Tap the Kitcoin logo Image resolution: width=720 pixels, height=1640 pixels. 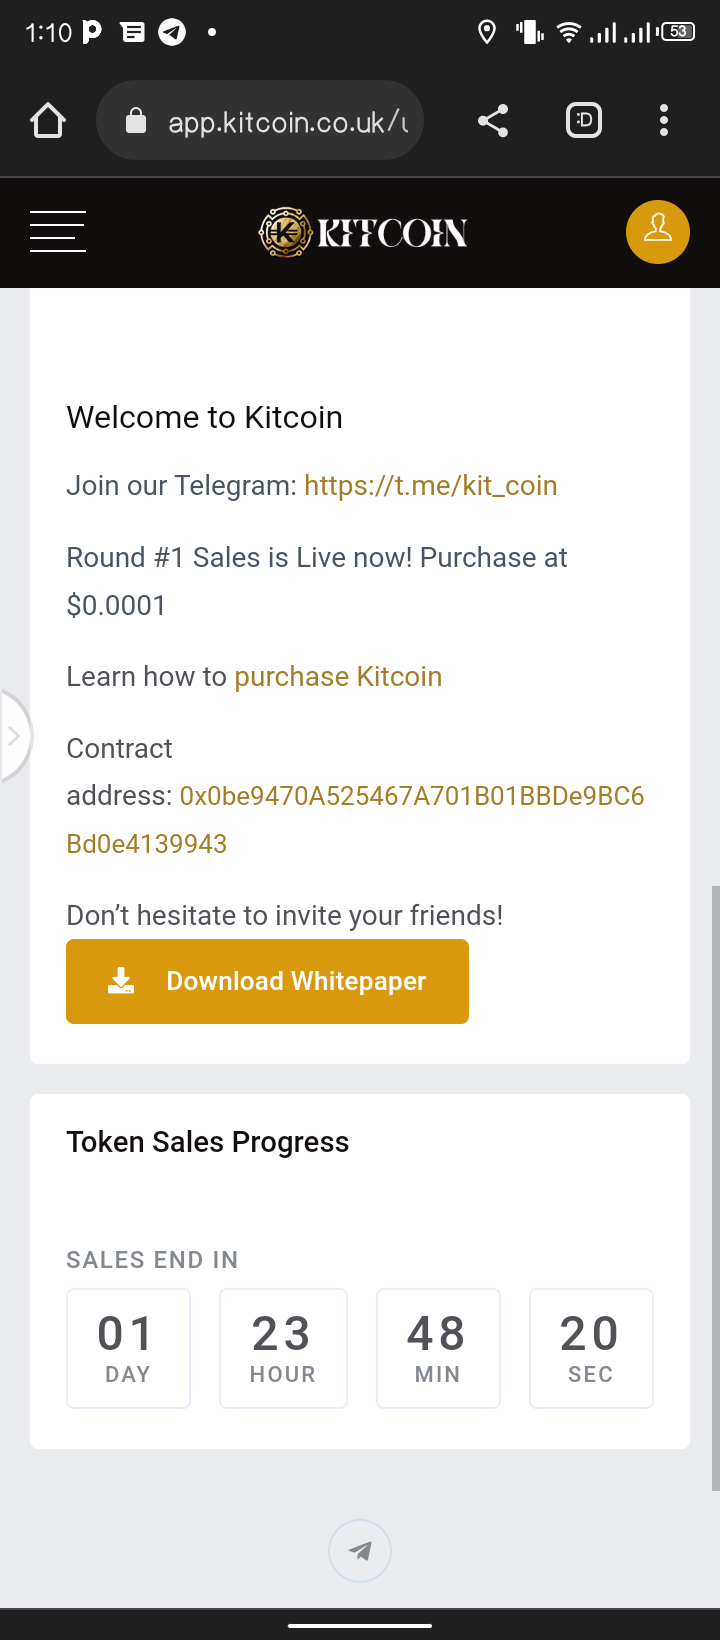(362, 232)
